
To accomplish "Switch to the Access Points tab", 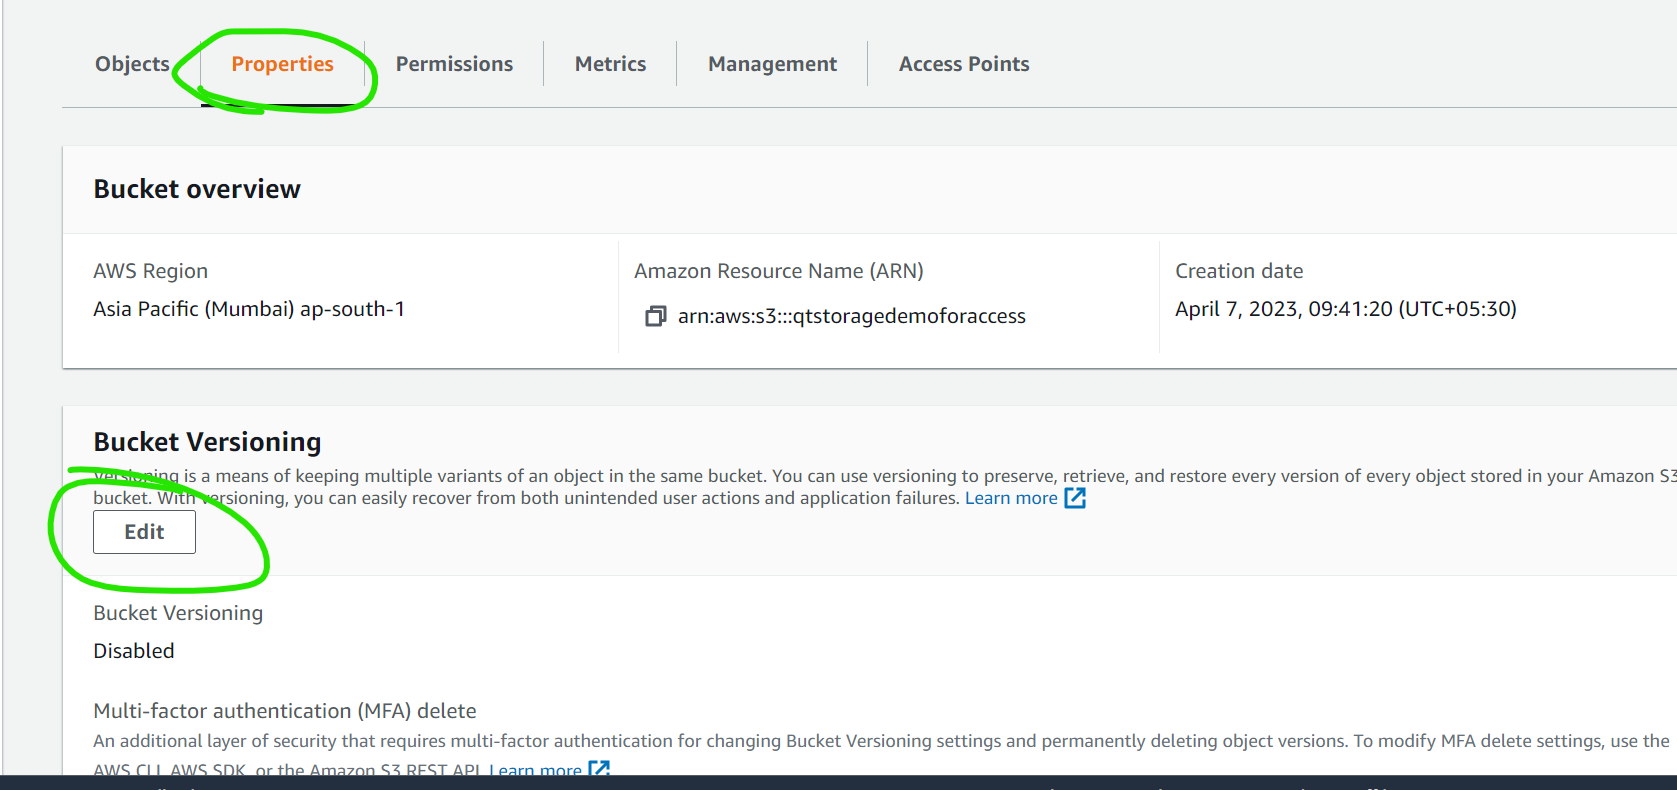I will 964,64.
